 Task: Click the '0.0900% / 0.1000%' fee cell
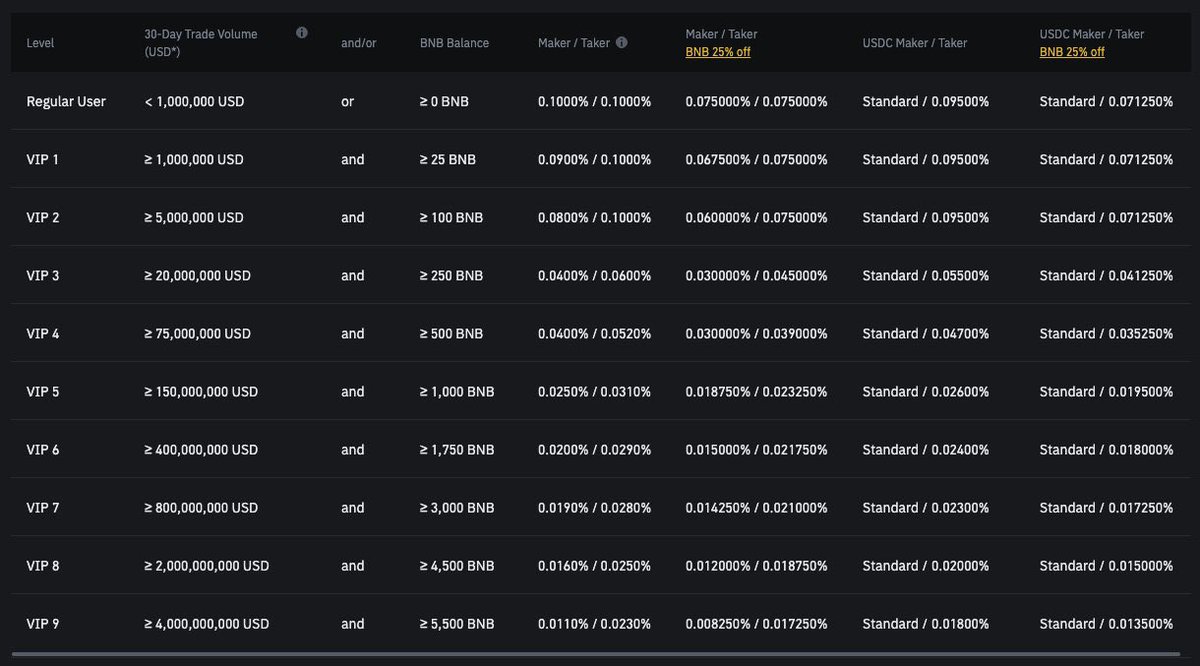click(x=595, y=159)
